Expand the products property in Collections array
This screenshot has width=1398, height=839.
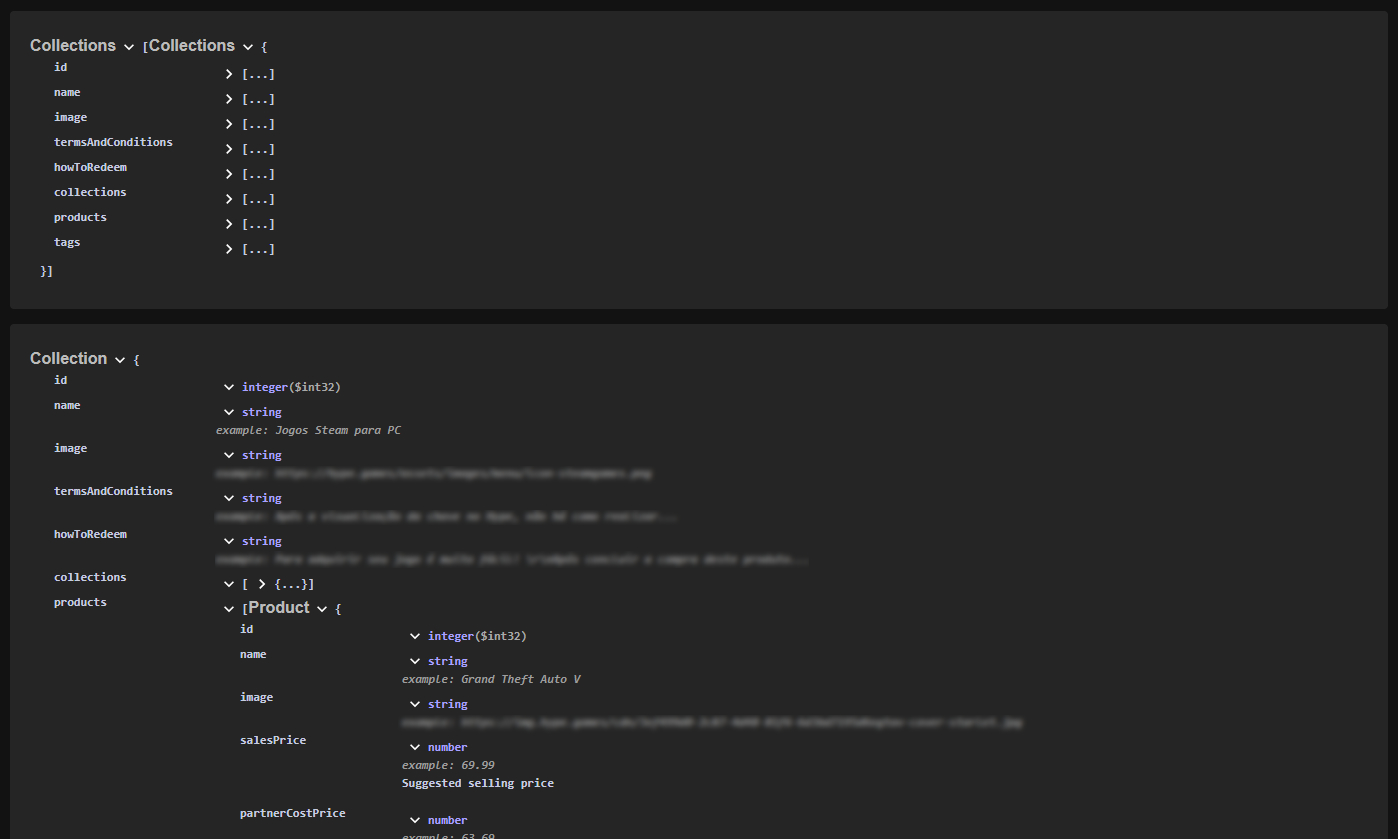click(229, 224)
